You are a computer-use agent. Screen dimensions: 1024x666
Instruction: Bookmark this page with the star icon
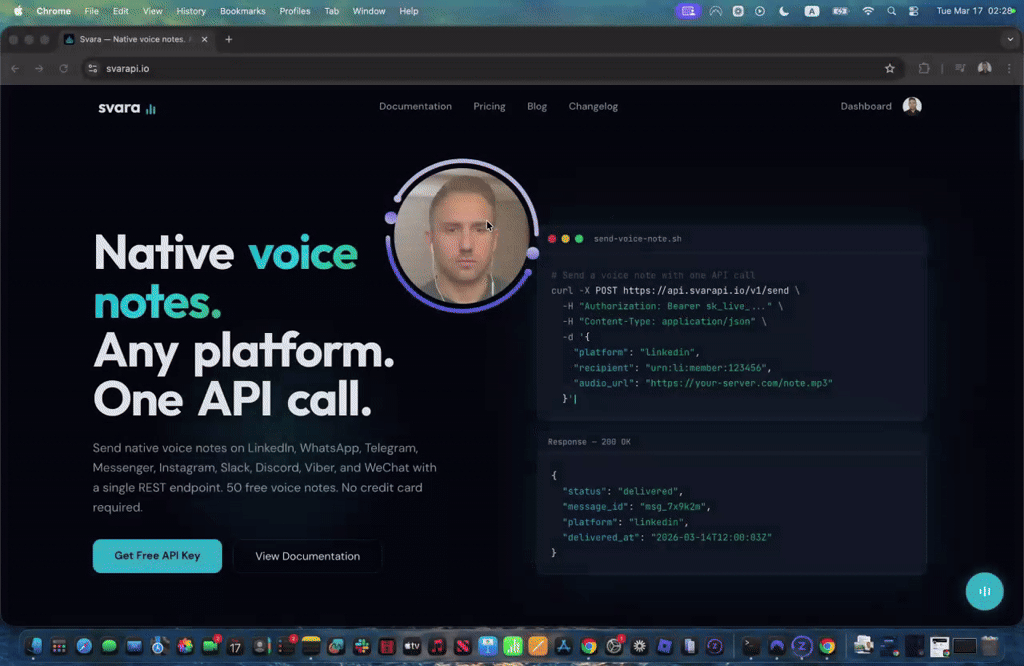click(889, 69)
